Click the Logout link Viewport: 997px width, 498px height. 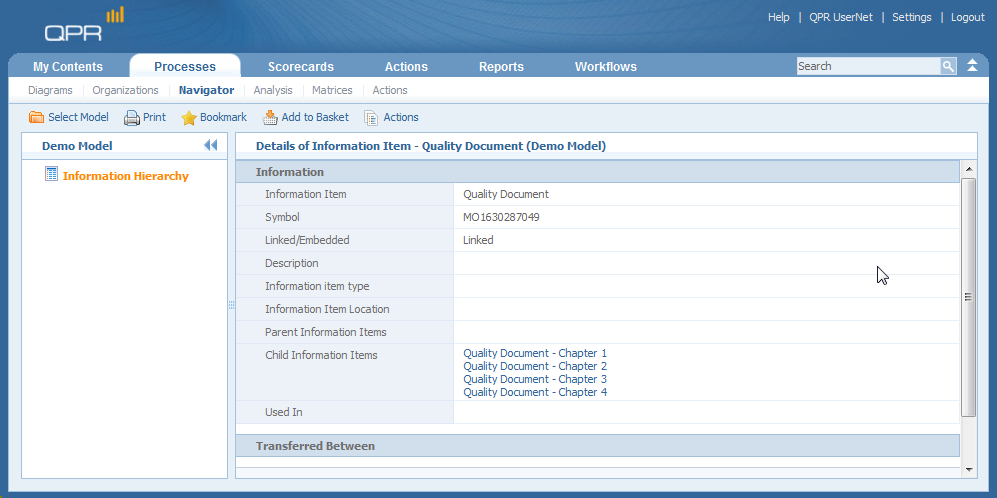click(x=967, y=17)
